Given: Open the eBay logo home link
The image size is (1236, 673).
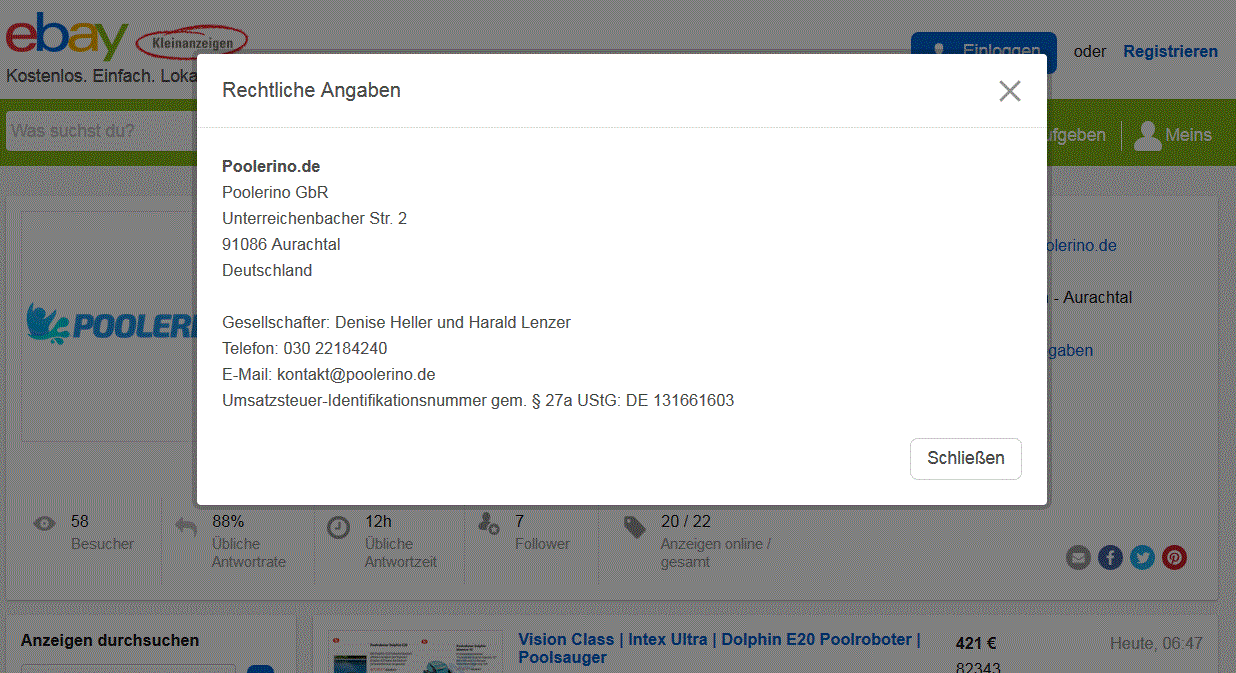Looking at the screenshot, I should 67,37.
